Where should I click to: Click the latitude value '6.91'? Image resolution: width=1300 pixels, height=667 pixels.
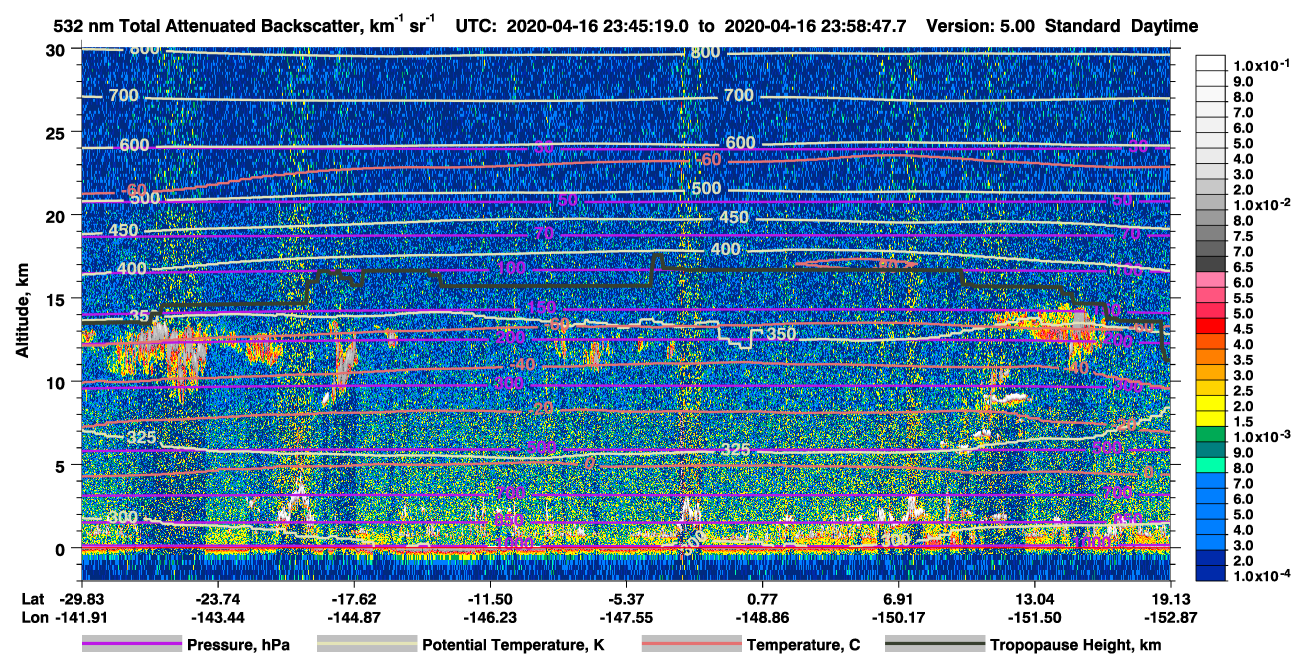tap(899, 598)
